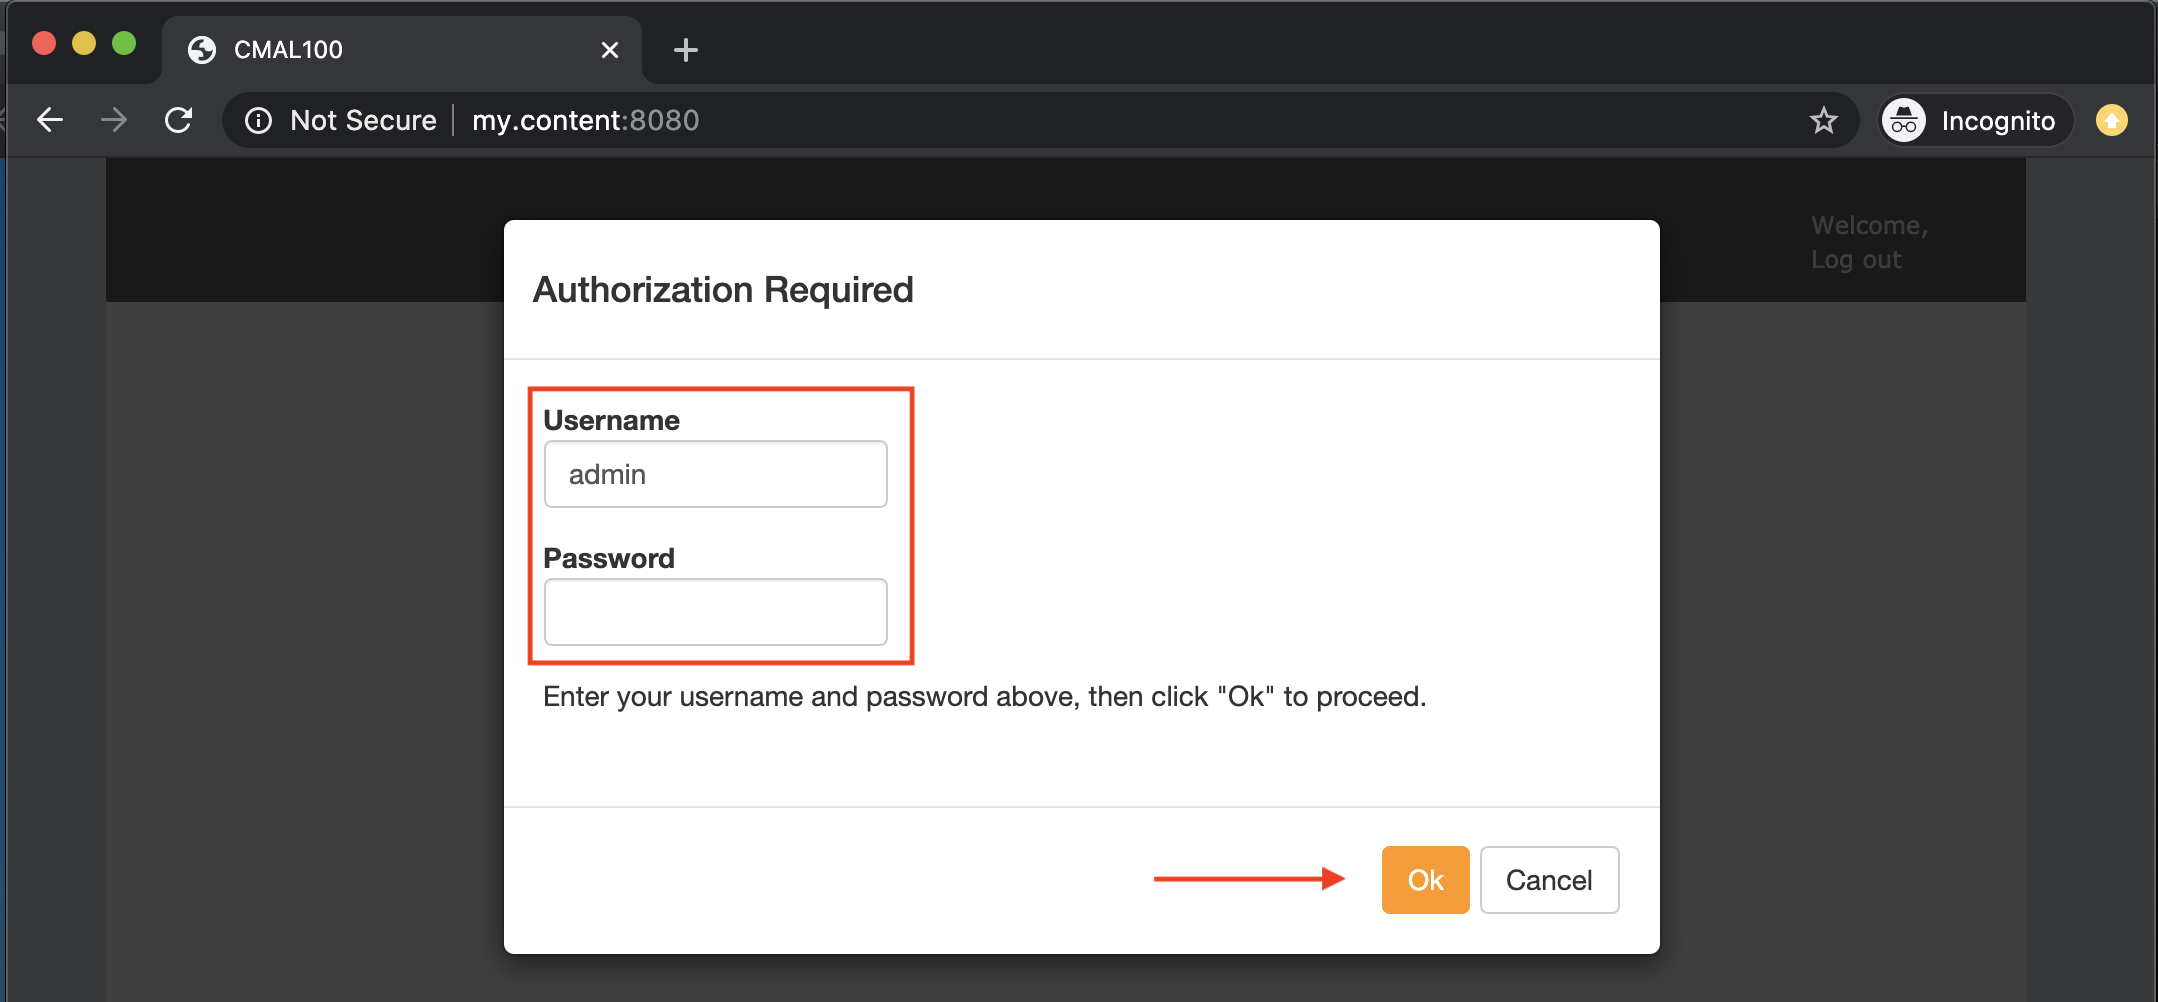
Task: Cancel the authorization dialog
Action: 1548,880
